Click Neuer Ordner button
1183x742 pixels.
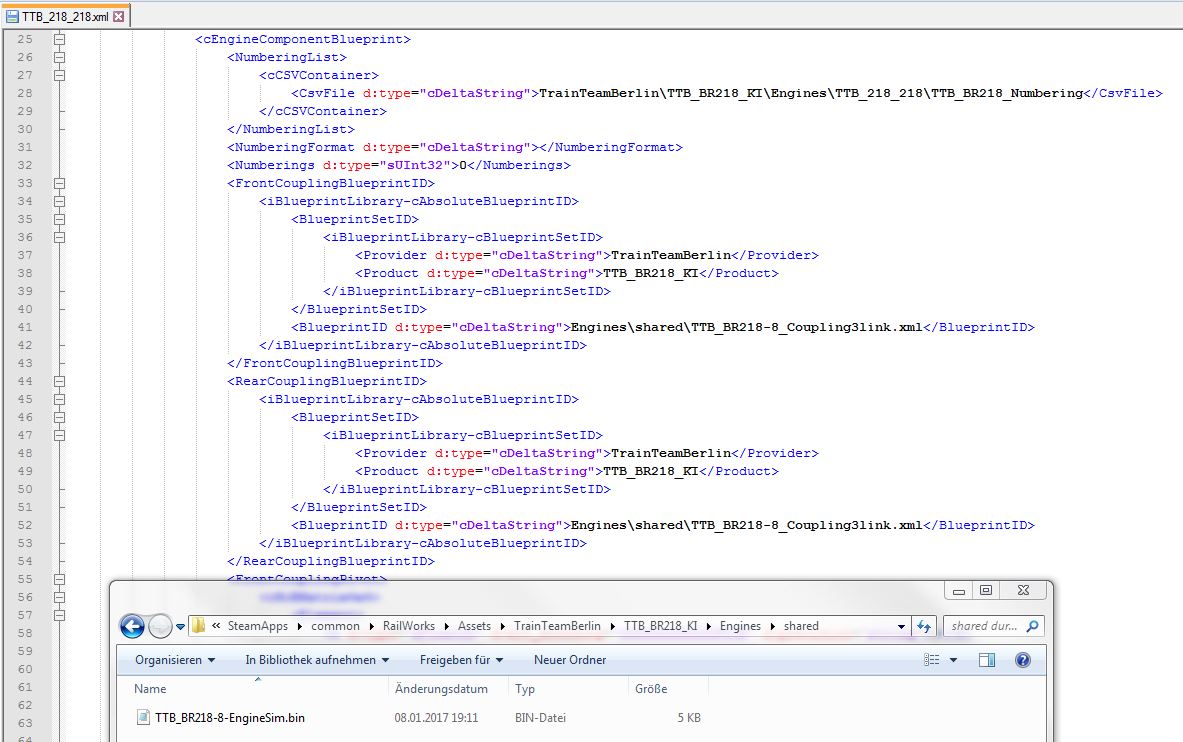click(x=570, y=660)
